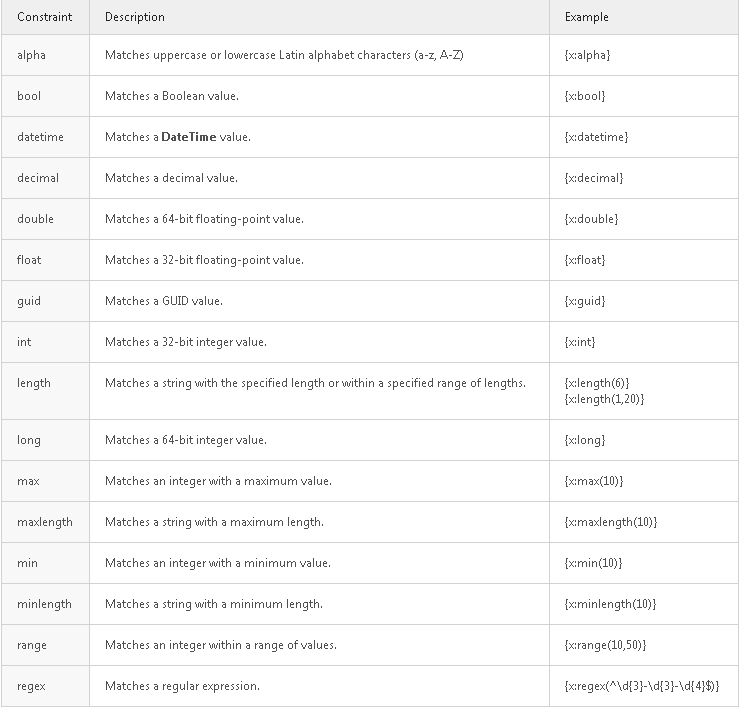Click the bool constraint name
Image resolution: width=740 pixels, height=708 pixels.
(x=29, y=96)
